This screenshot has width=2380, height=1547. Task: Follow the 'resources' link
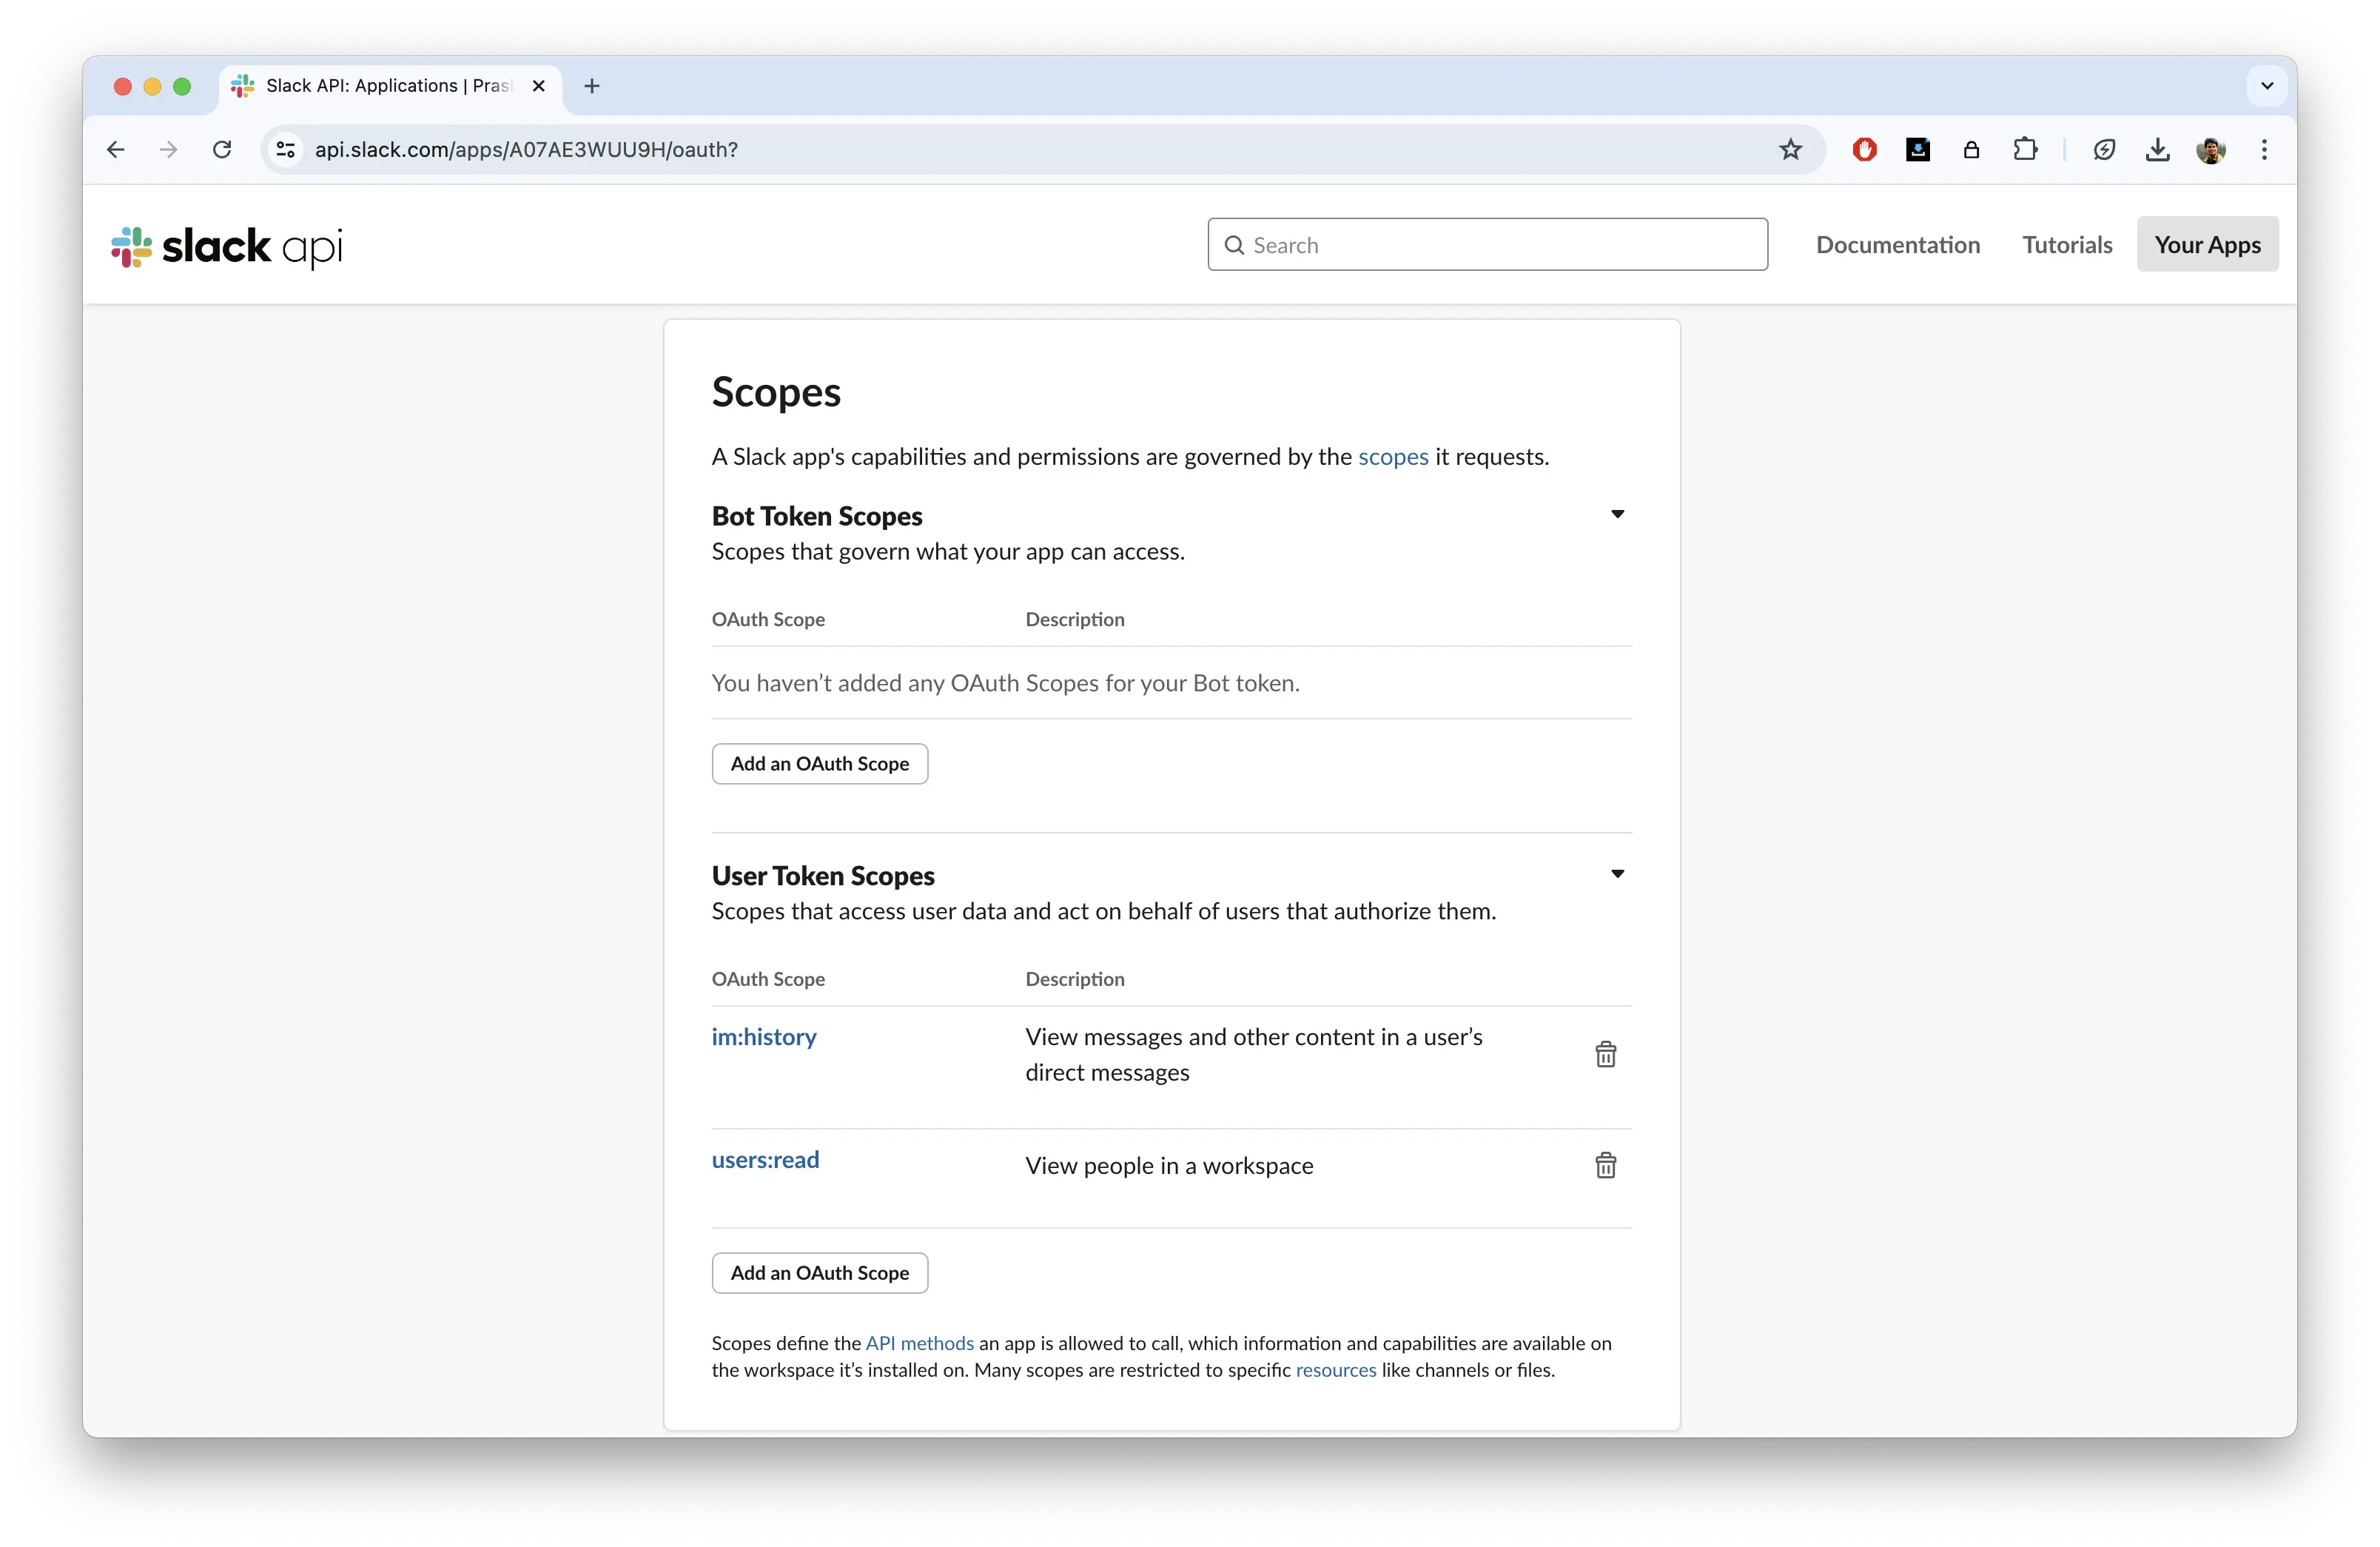pos(1336,1370)
